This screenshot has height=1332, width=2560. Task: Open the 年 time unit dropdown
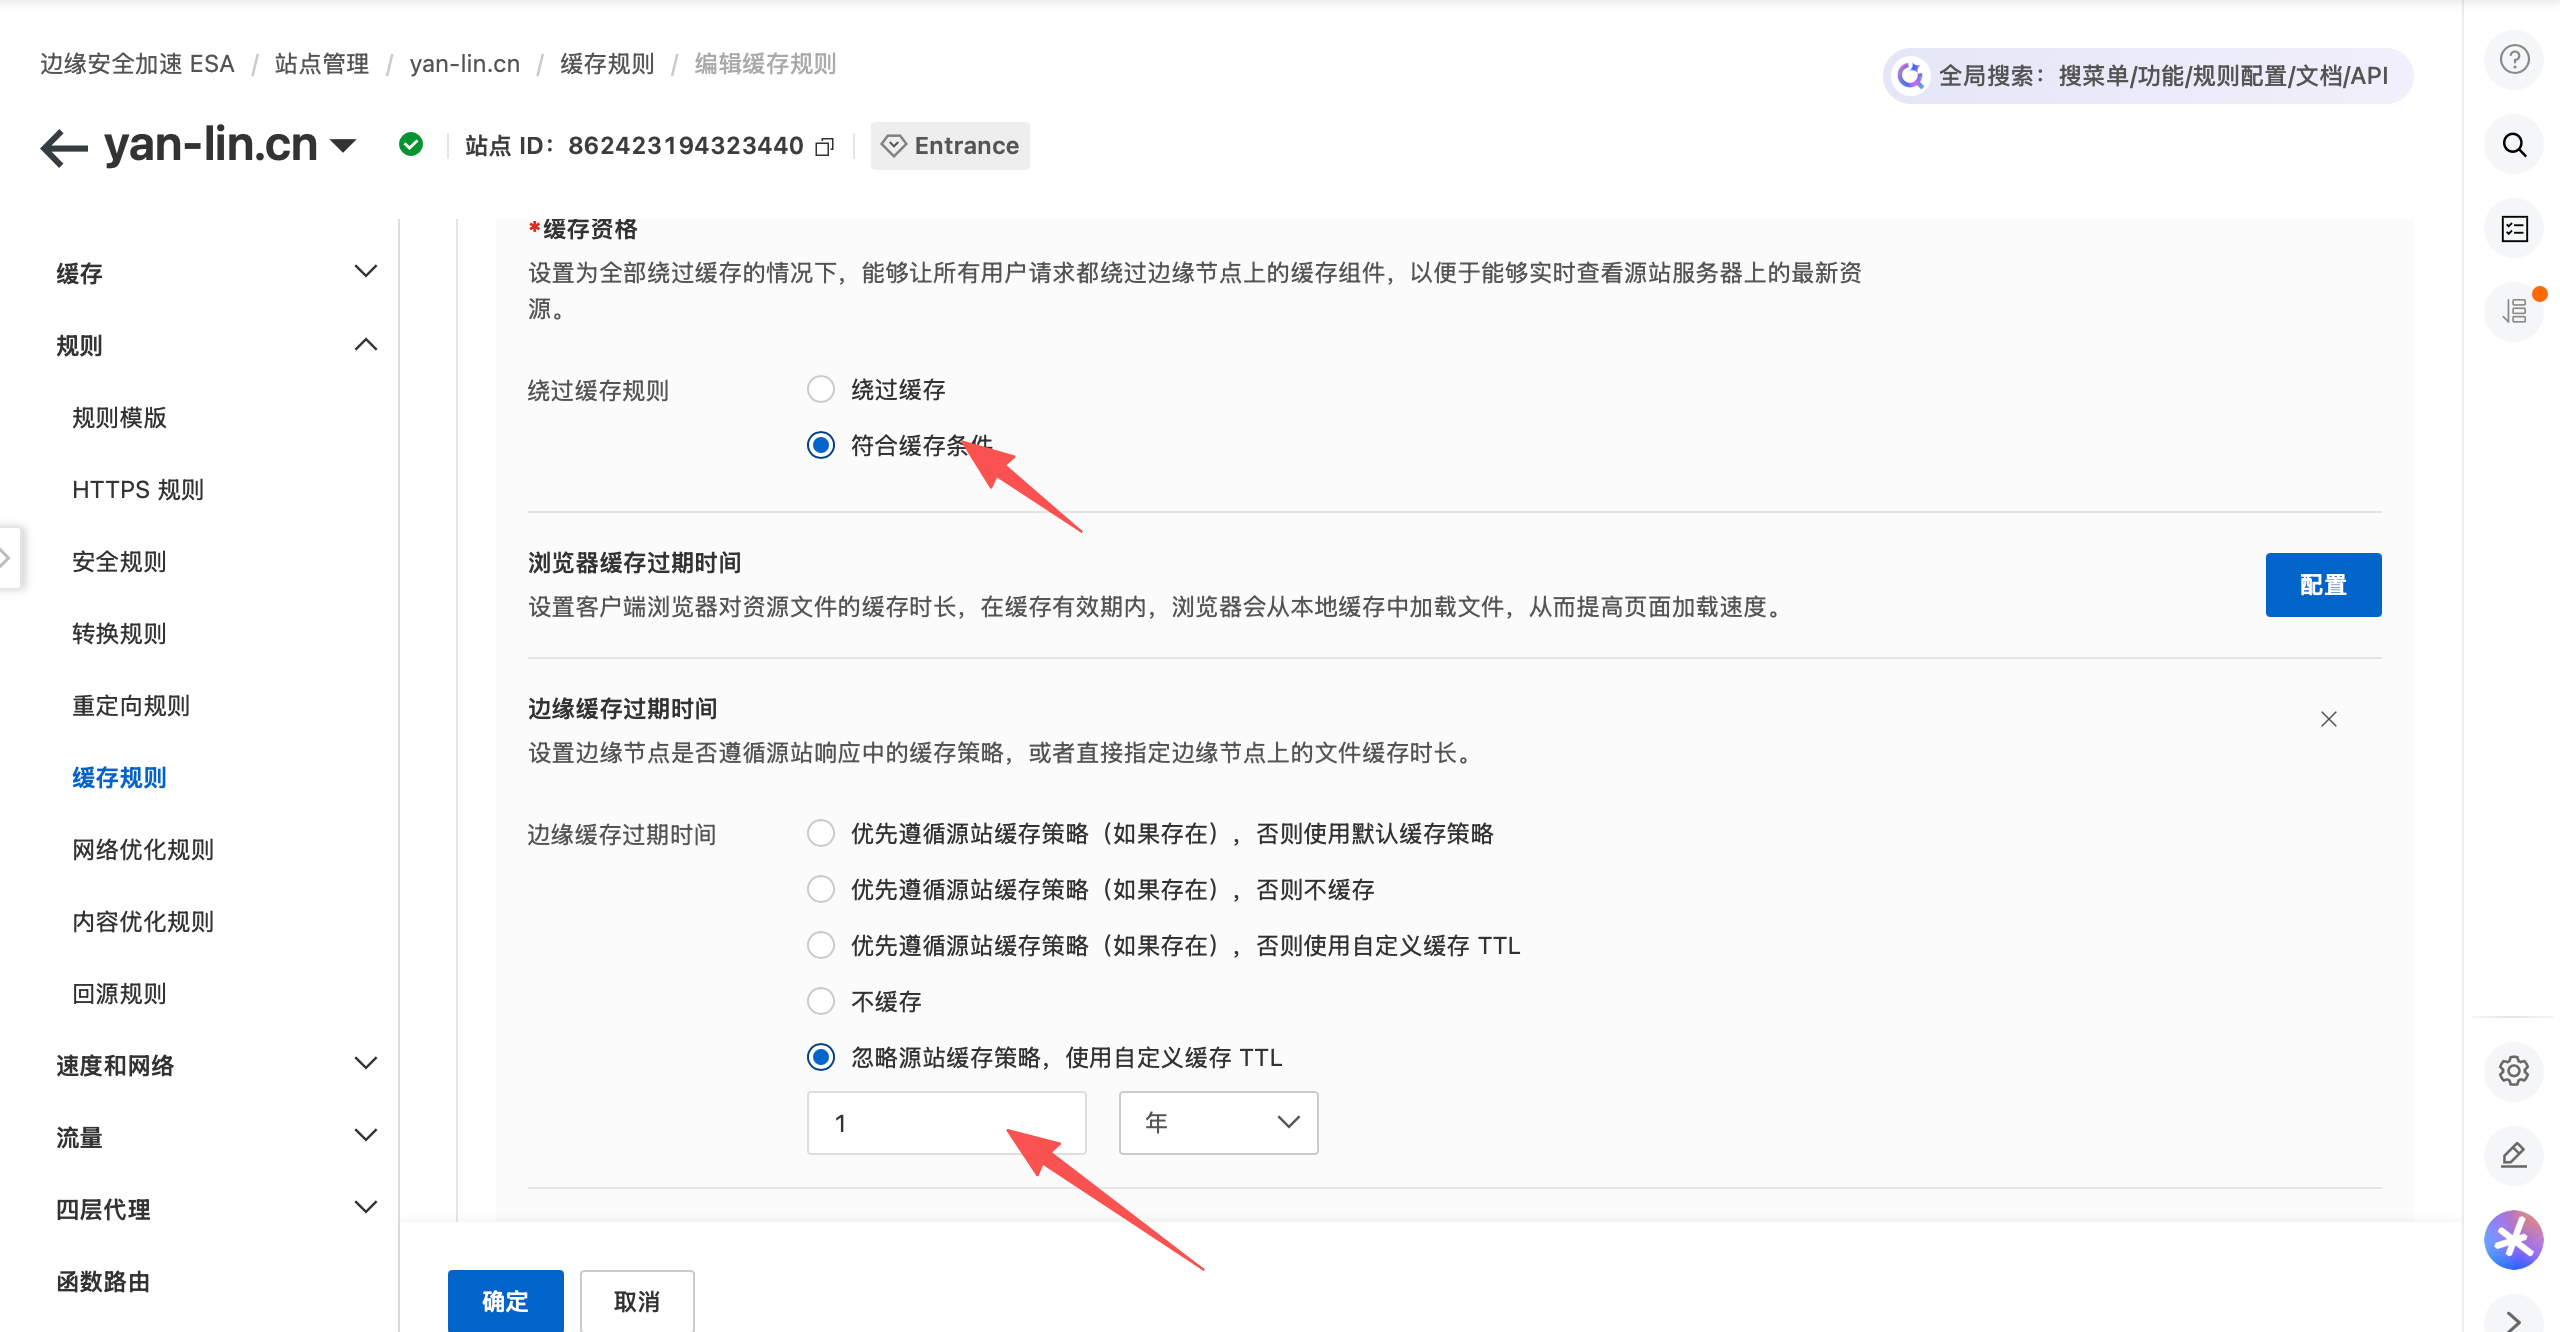pos(1218,1123)
